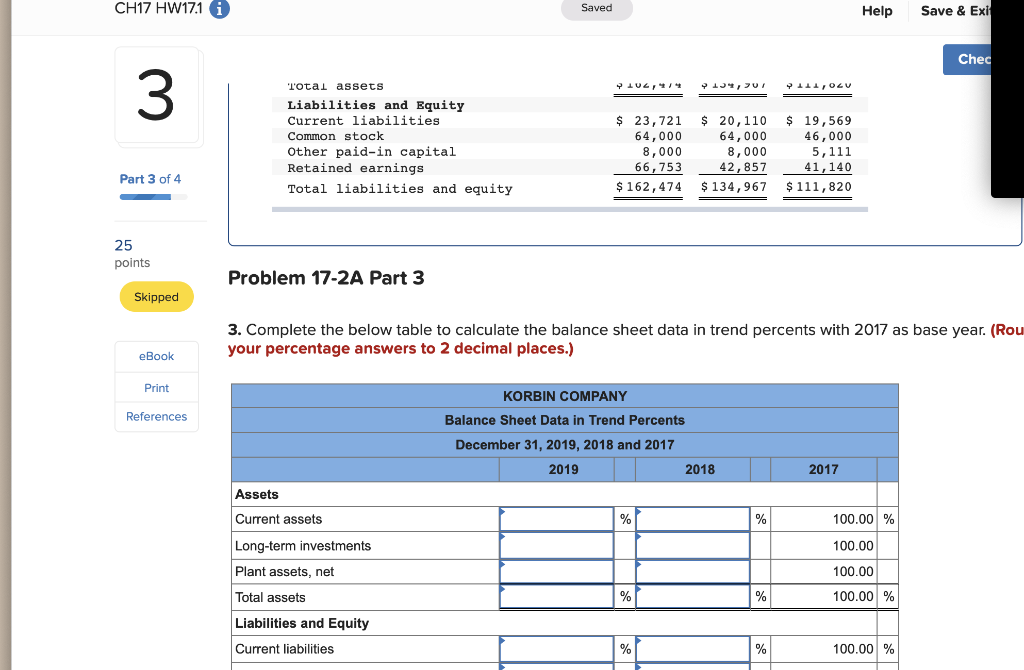Open the eBook resource

pos(156,356)
